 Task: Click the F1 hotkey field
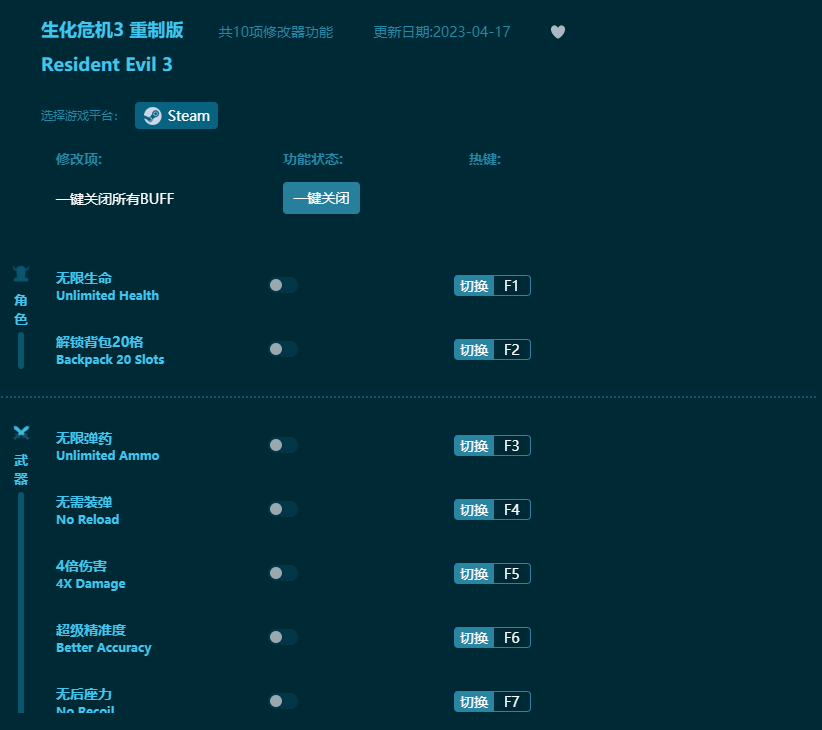point(512,286)
